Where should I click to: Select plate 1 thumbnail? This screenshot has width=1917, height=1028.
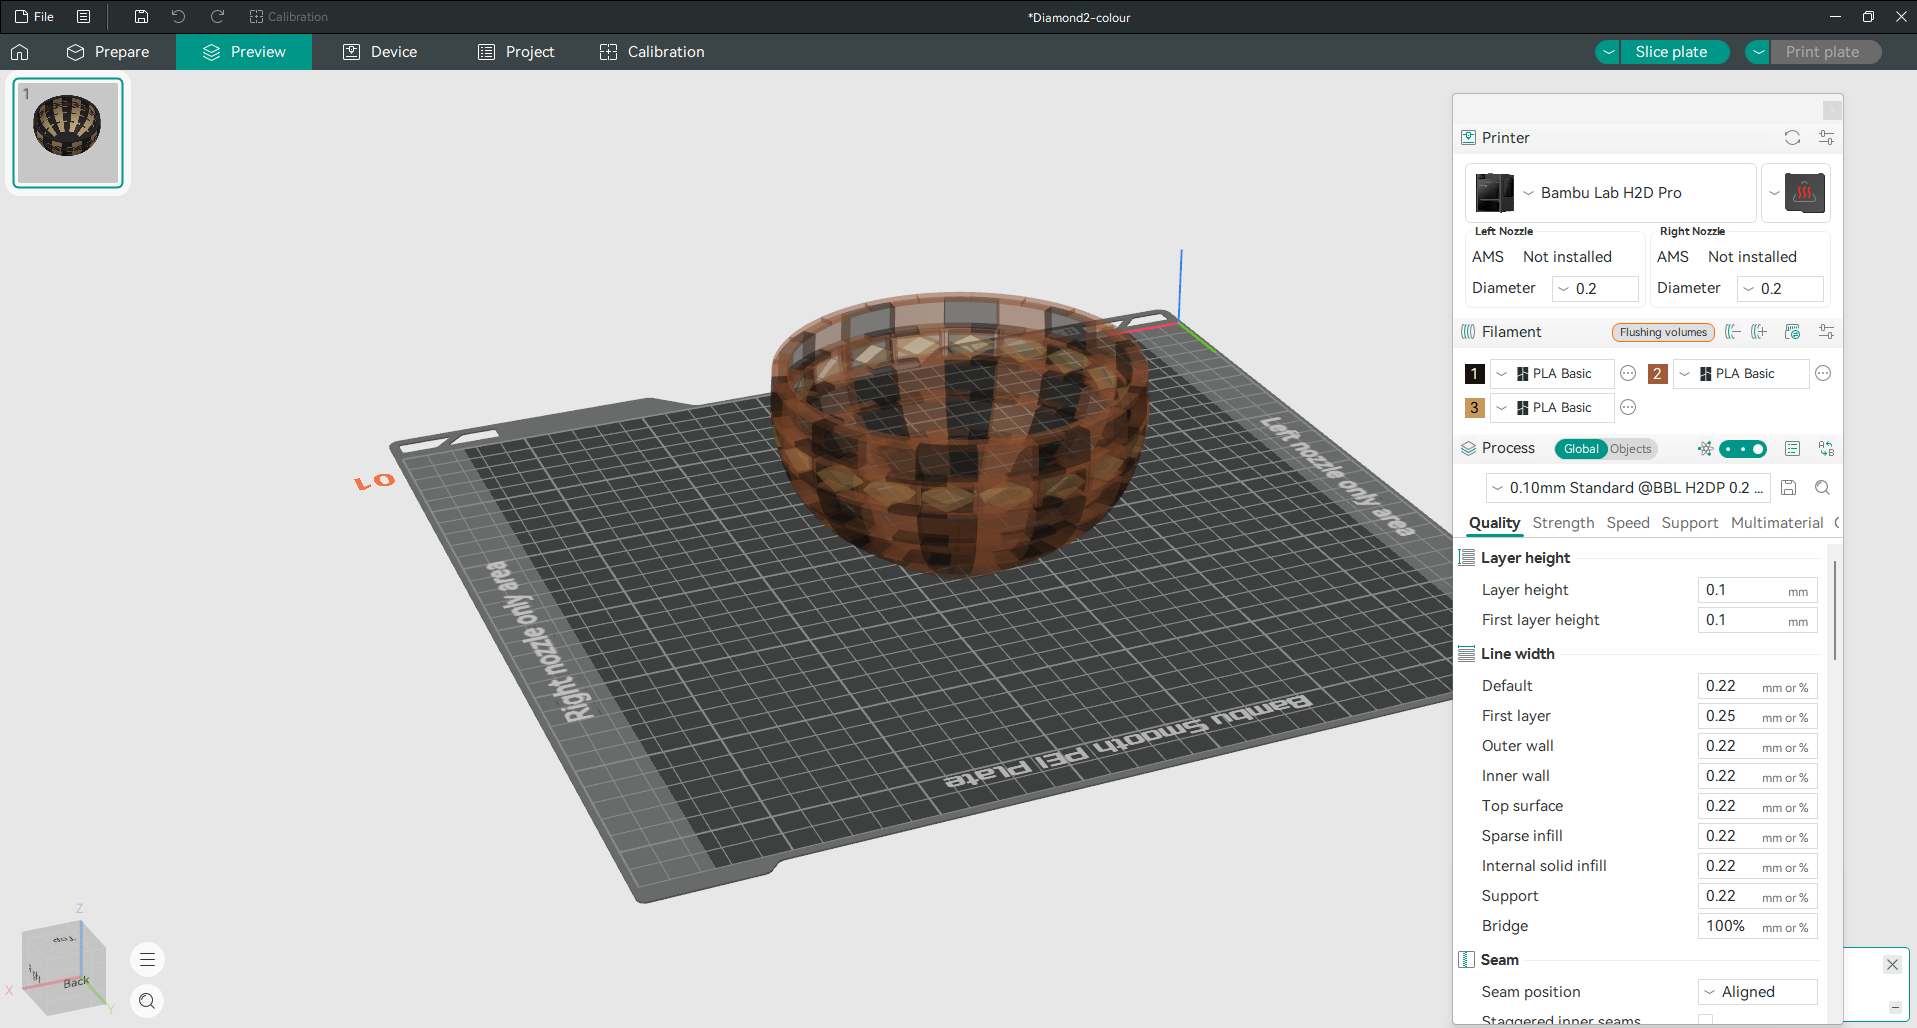tap(68, 133)
